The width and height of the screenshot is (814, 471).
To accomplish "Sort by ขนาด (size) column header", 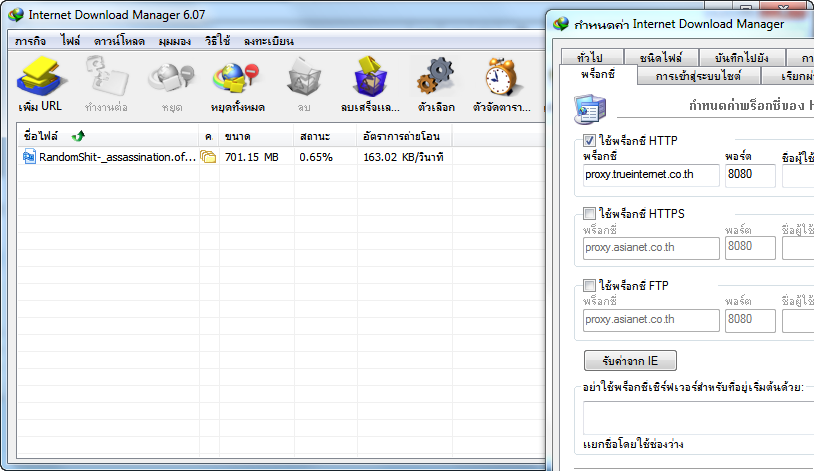I will 256,136.
